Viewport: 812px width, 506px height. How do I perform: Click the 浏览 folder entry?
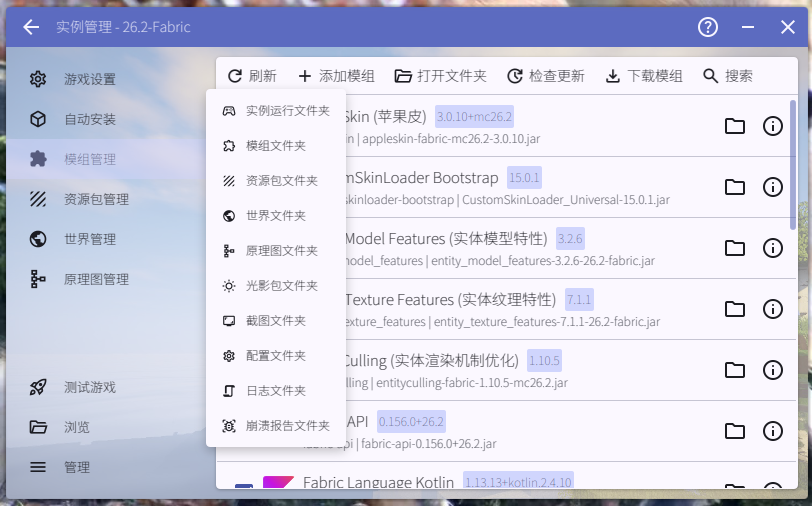click(106, 427)
